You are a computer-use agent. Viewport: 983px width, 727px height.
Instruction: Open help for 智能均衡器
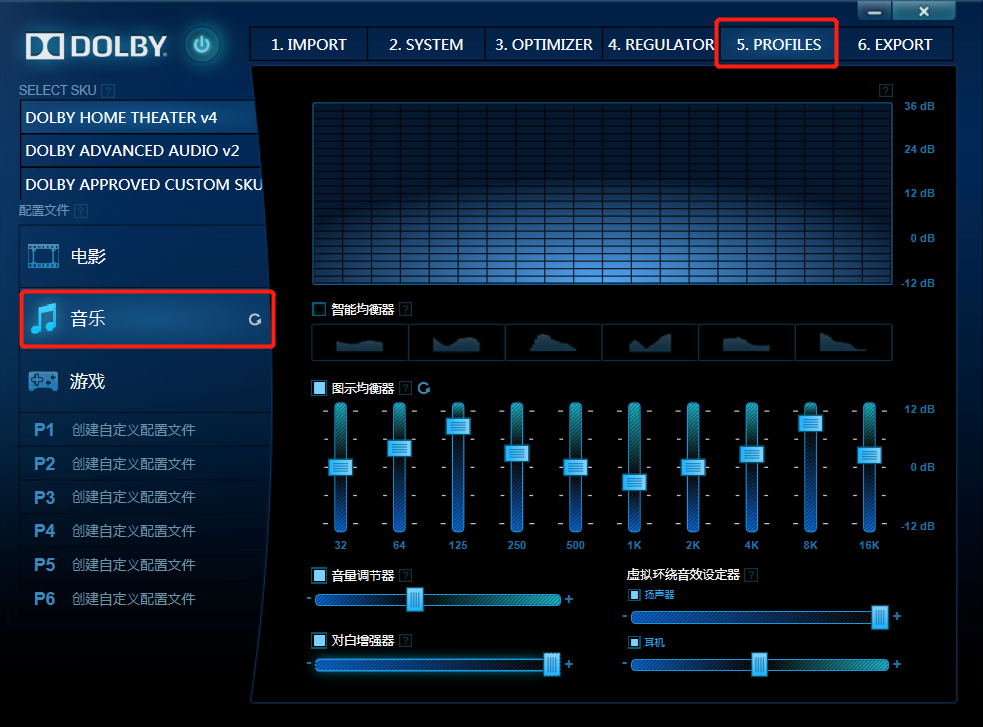(x=406, y=309)
